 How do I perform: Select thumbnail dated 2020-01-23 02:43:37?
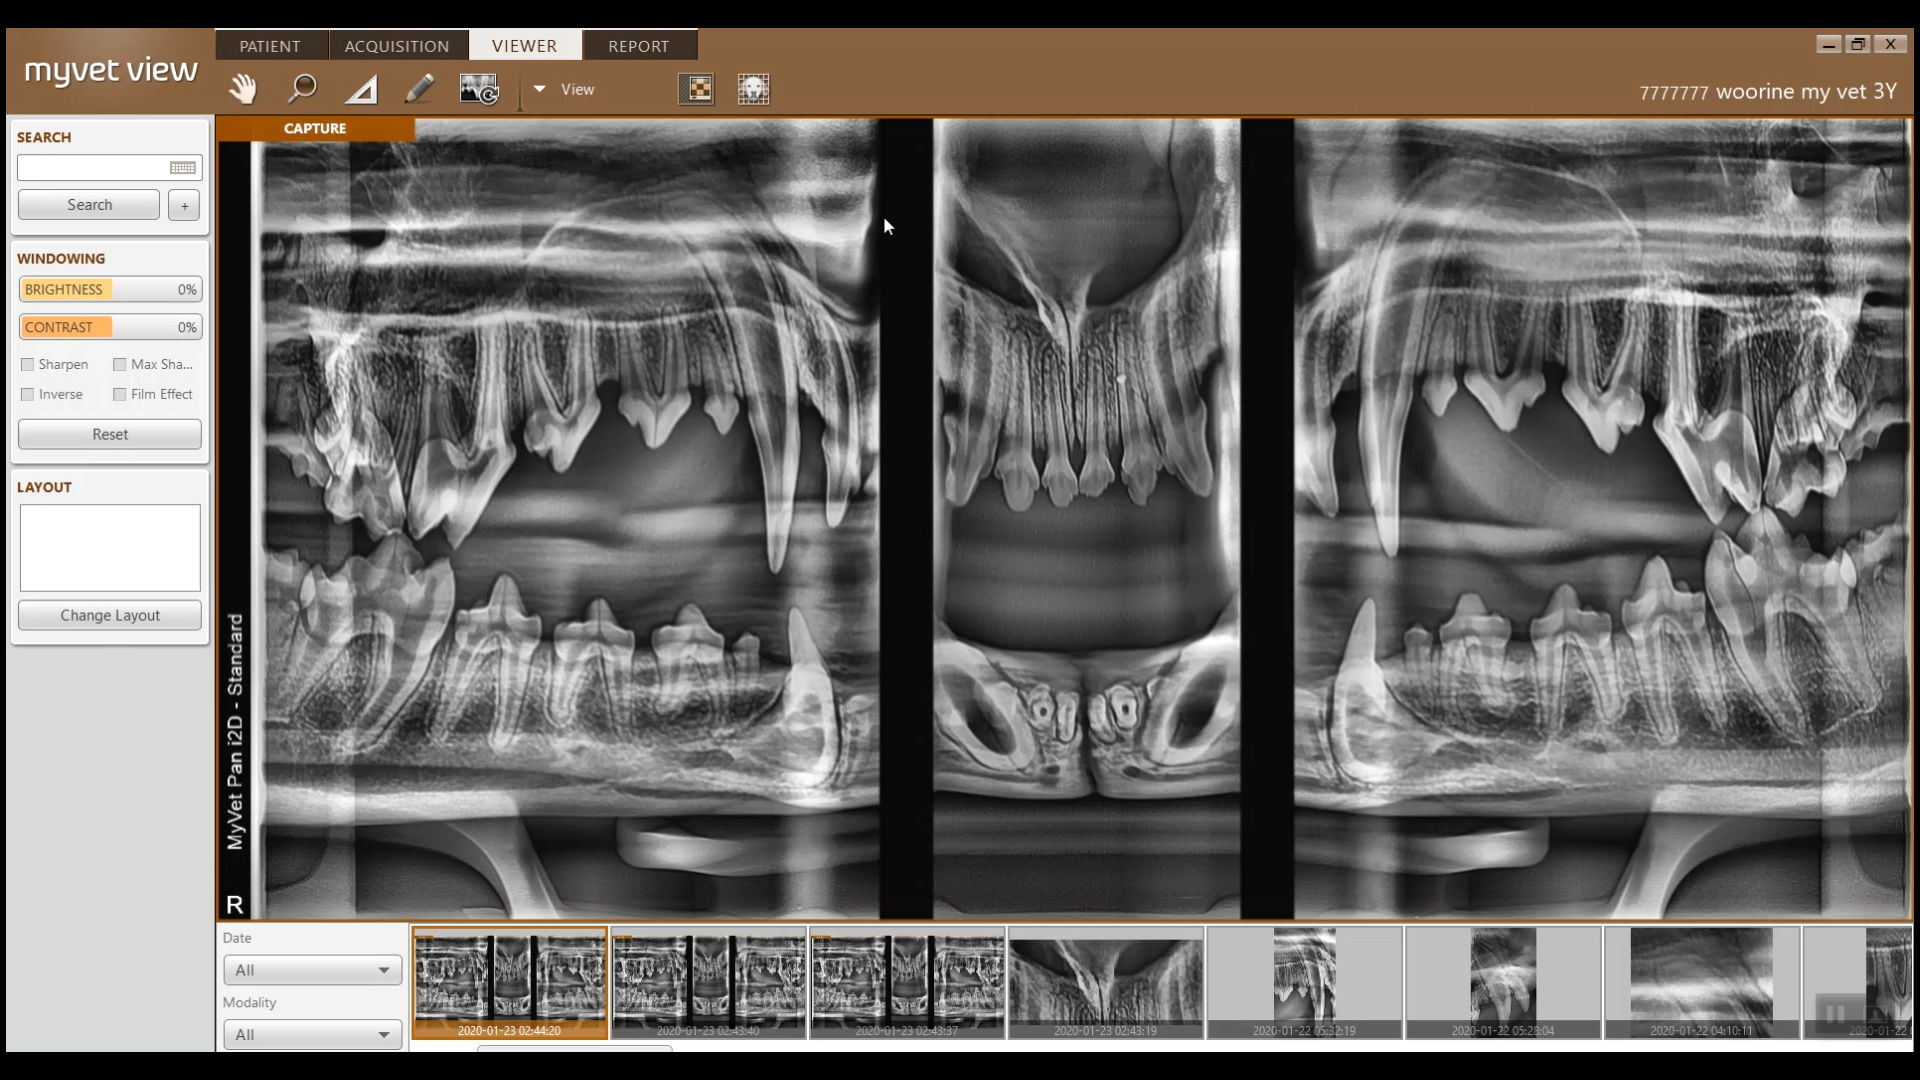pyautogui.click(x=907, y=982)
